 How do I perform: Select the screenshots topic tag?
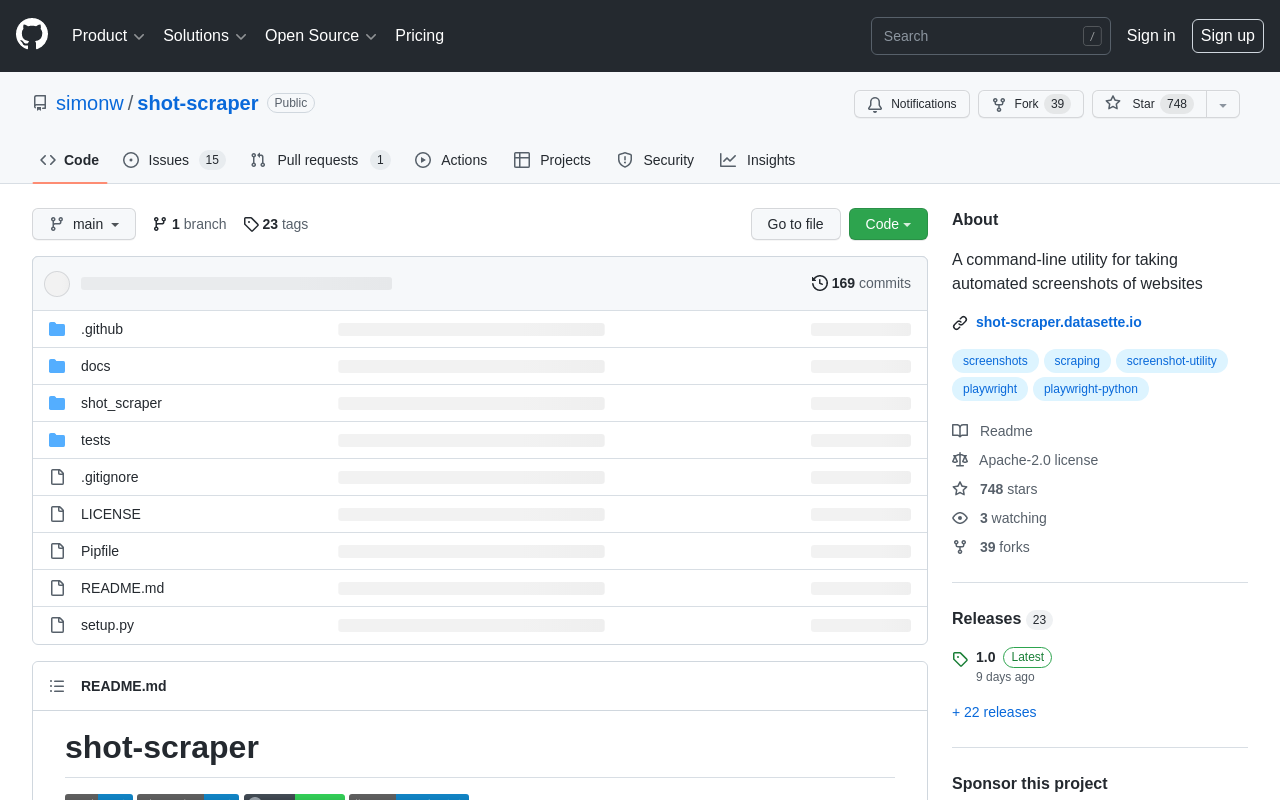pyautogui.click(x=995, y=361)
